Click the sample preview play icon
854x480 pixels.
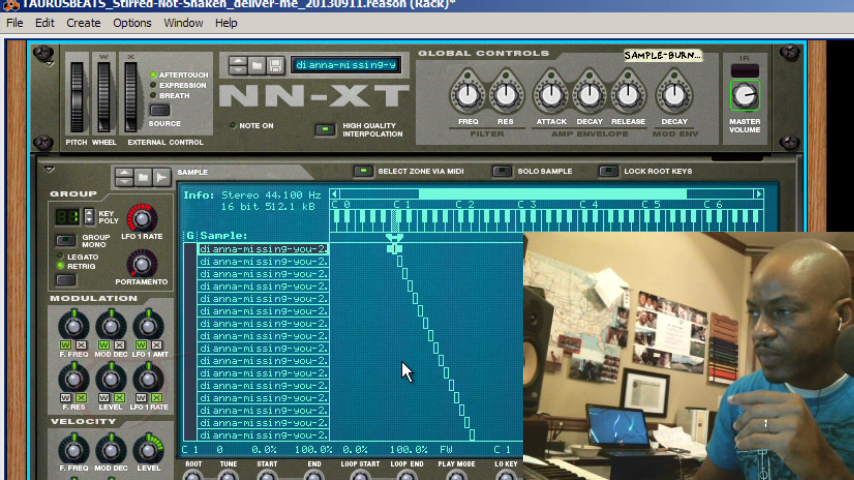161,178
